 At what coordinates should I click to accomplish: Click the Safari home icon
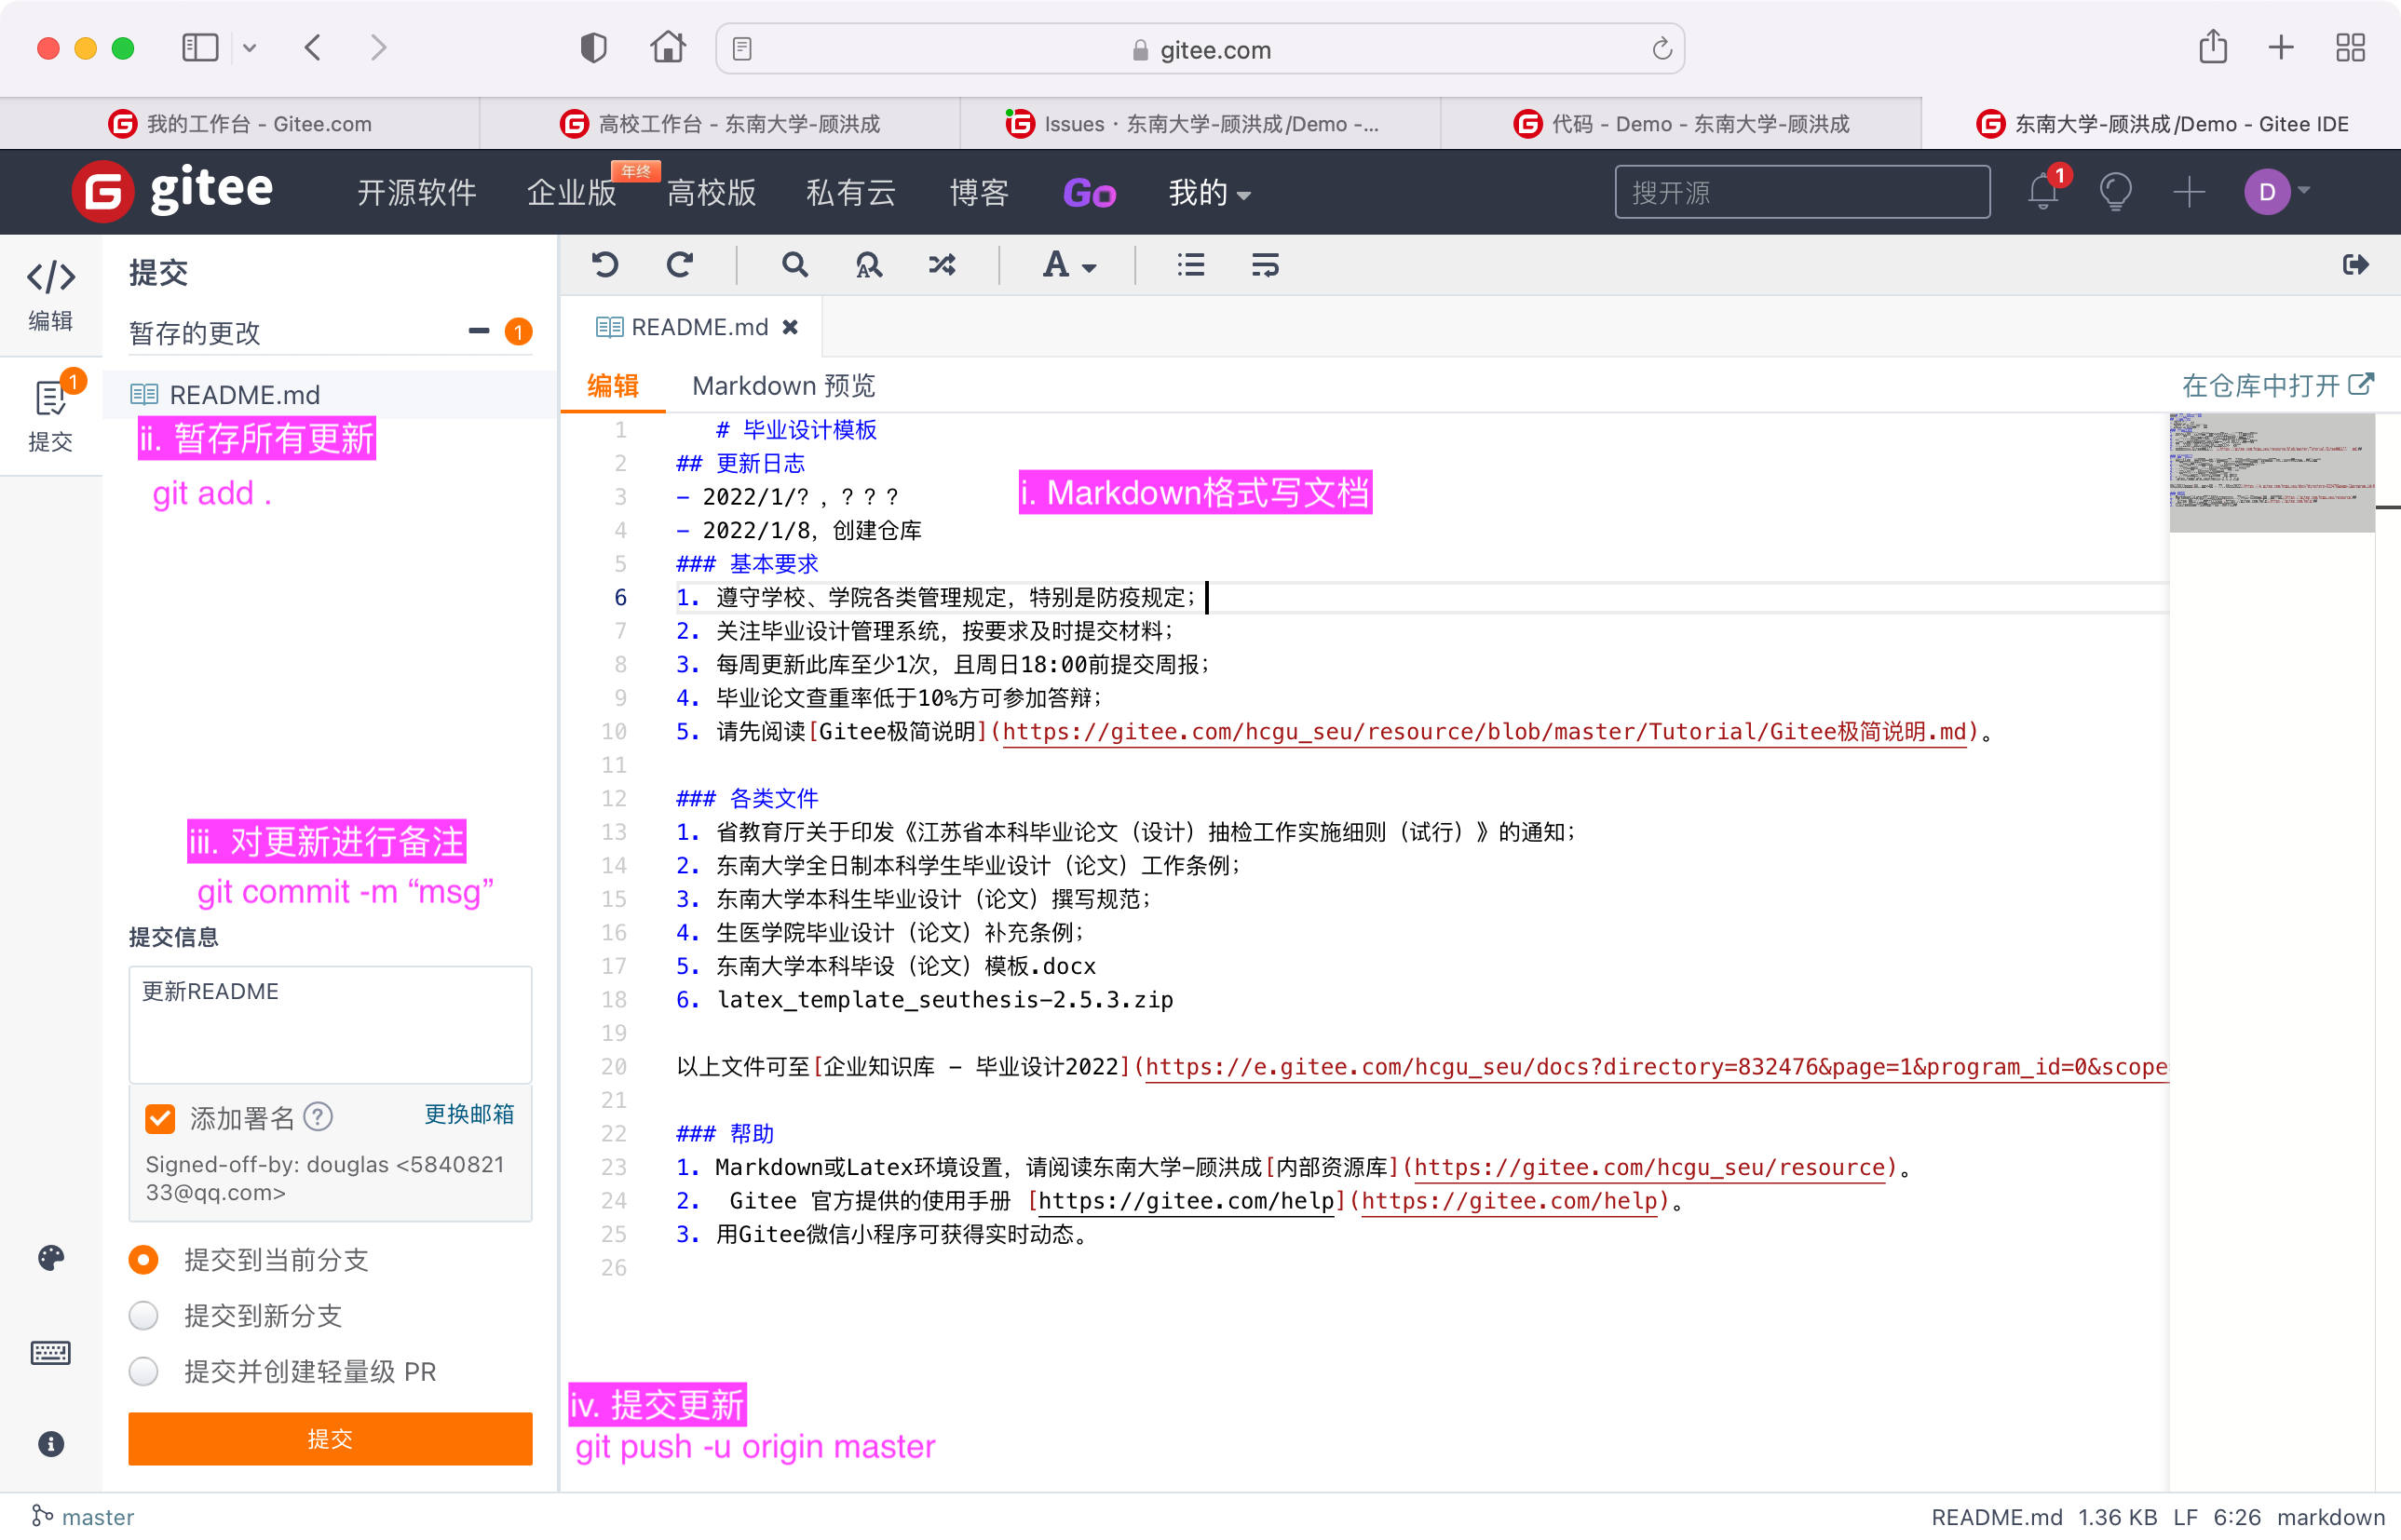(667, 47)
